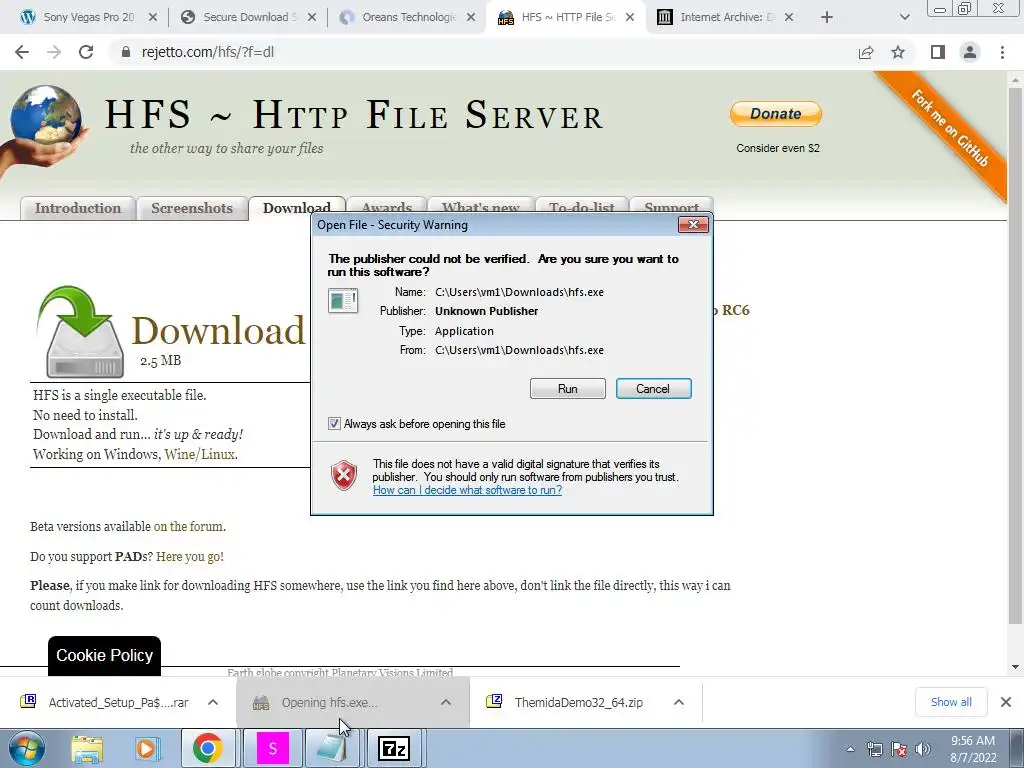Open the Cookie Policy button
Viewport: 1024px width, 768px height.
tap(104, 656)
